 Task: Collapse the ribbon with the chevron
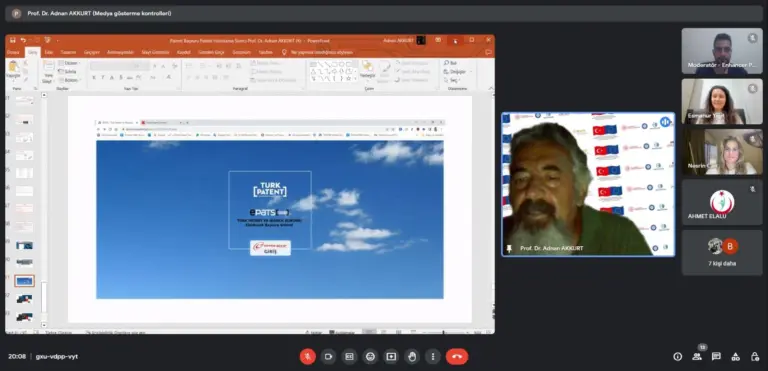point(491,88)
